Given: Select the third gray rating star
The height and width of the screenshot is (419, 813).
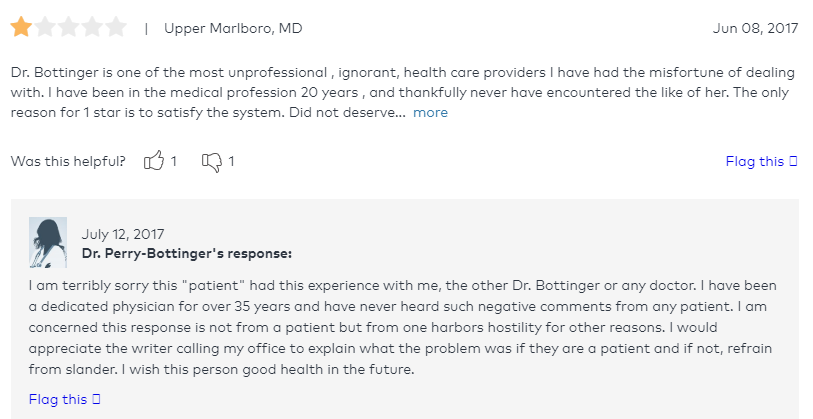Looking at the screenshot, I should (68, 27).
